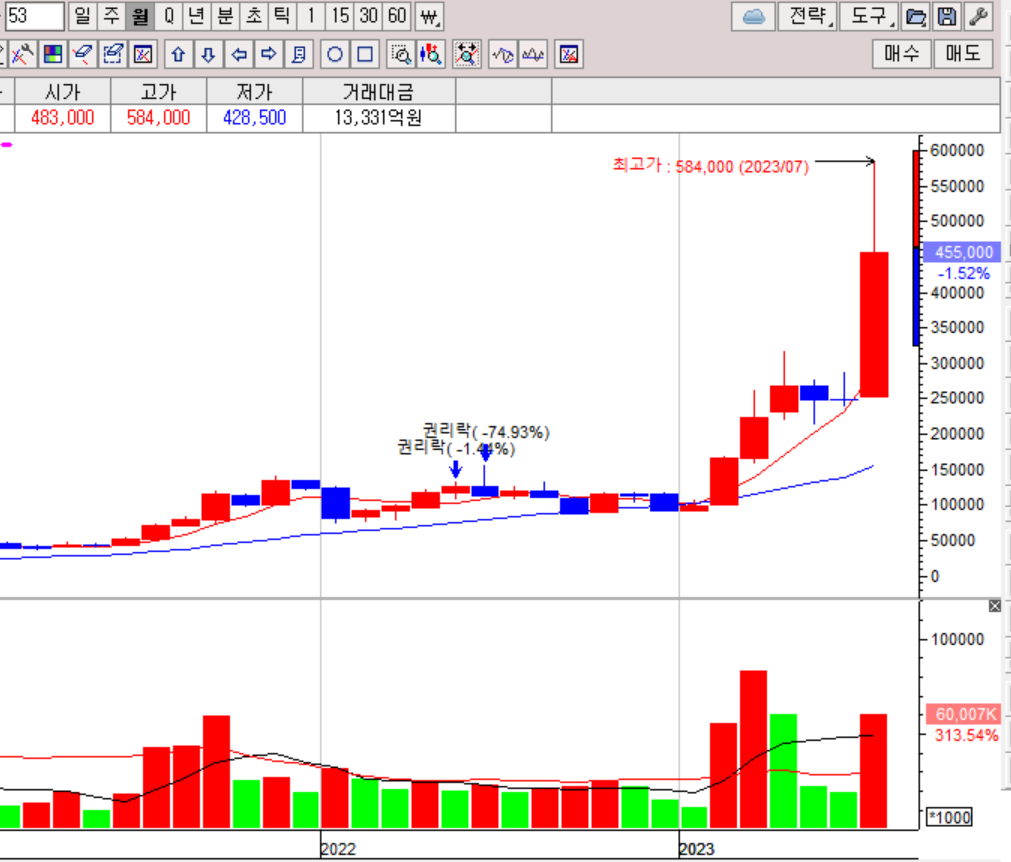
Task: Click the *1000 volume scale box
Action: [949, 817]
